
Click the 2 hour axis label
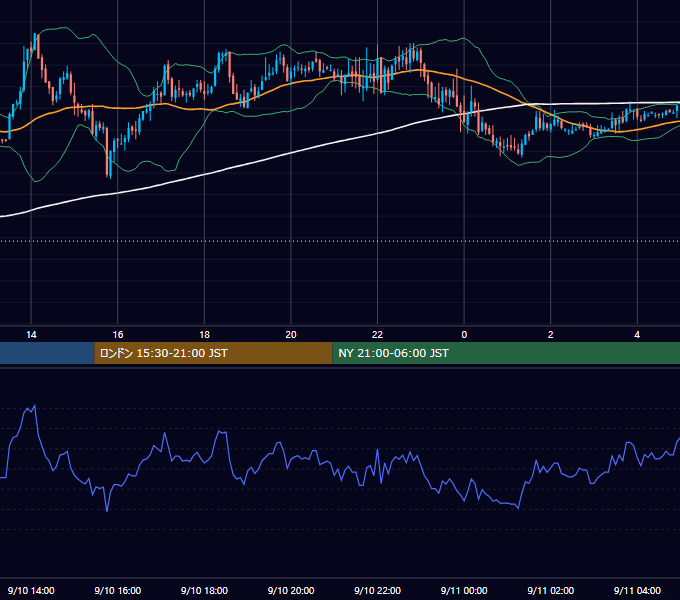(550, 335)
